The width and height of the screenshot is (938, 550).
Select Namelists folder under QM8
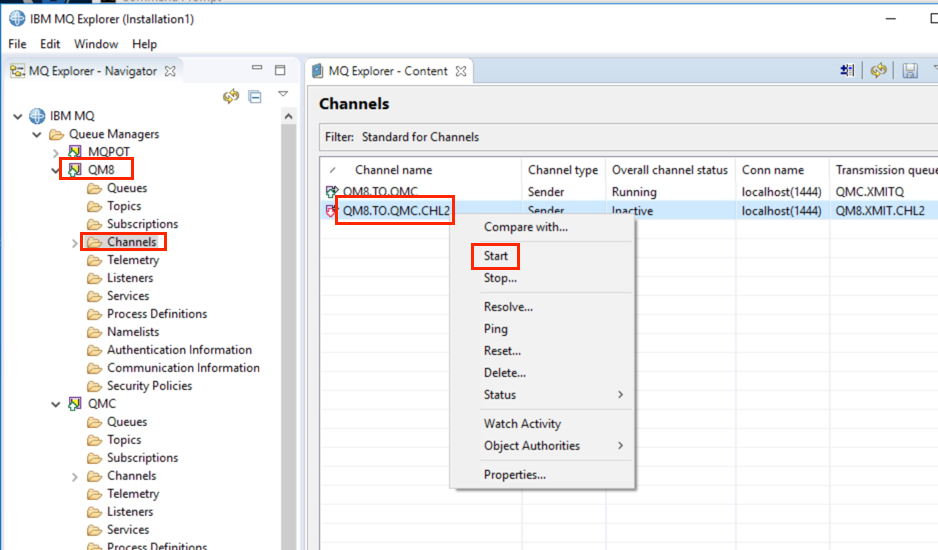[133, 332]
